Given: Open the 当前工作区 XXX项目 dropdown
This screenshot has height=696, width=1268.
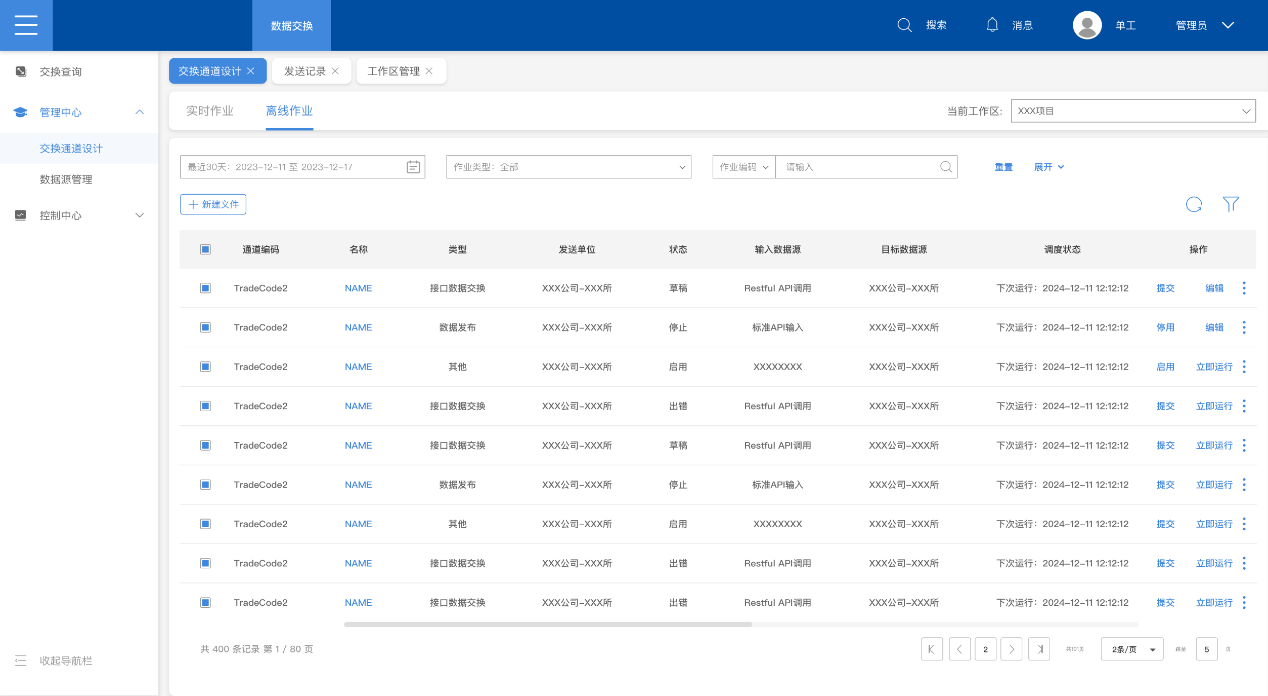Looking at the screenshot, I should point(1133,111).
